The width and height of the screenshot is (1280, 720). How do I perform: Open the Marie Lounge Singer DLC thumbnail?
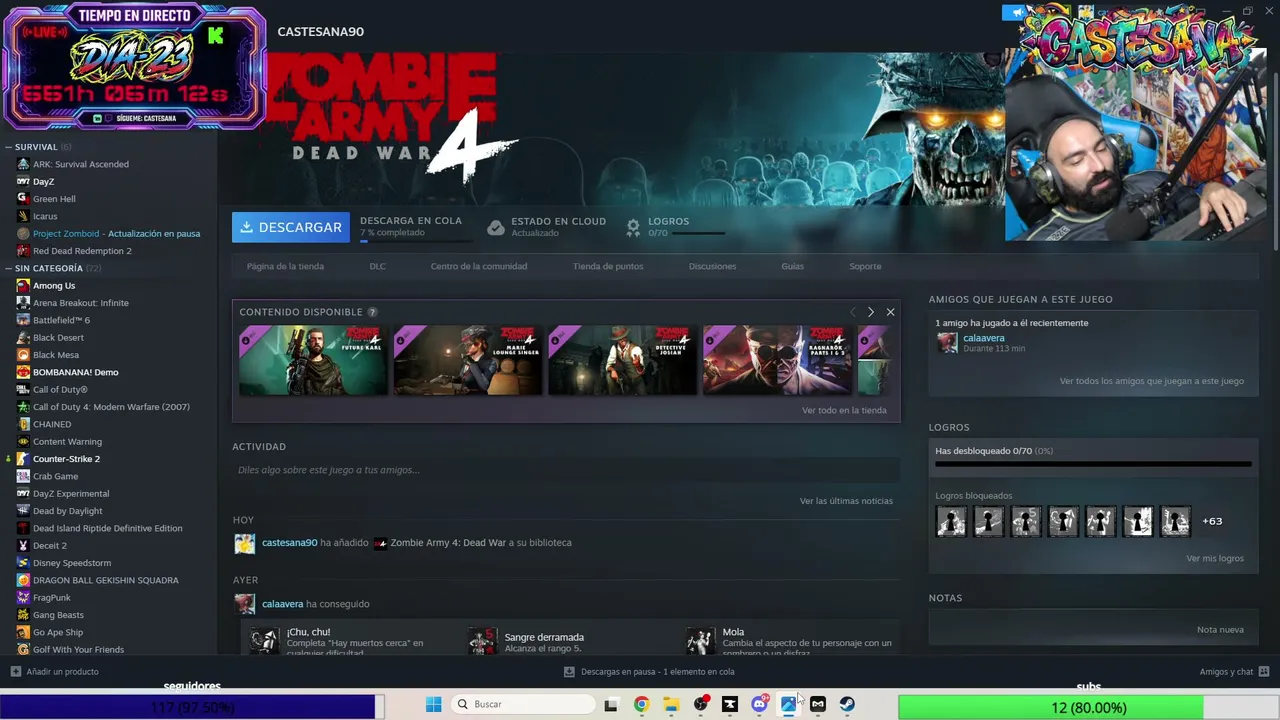(468, 360)
